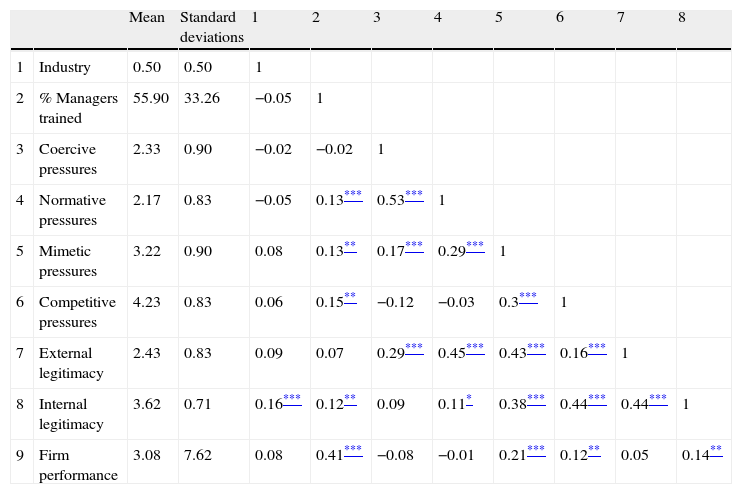Open the *** footnote after 0.21

(536, 450)
